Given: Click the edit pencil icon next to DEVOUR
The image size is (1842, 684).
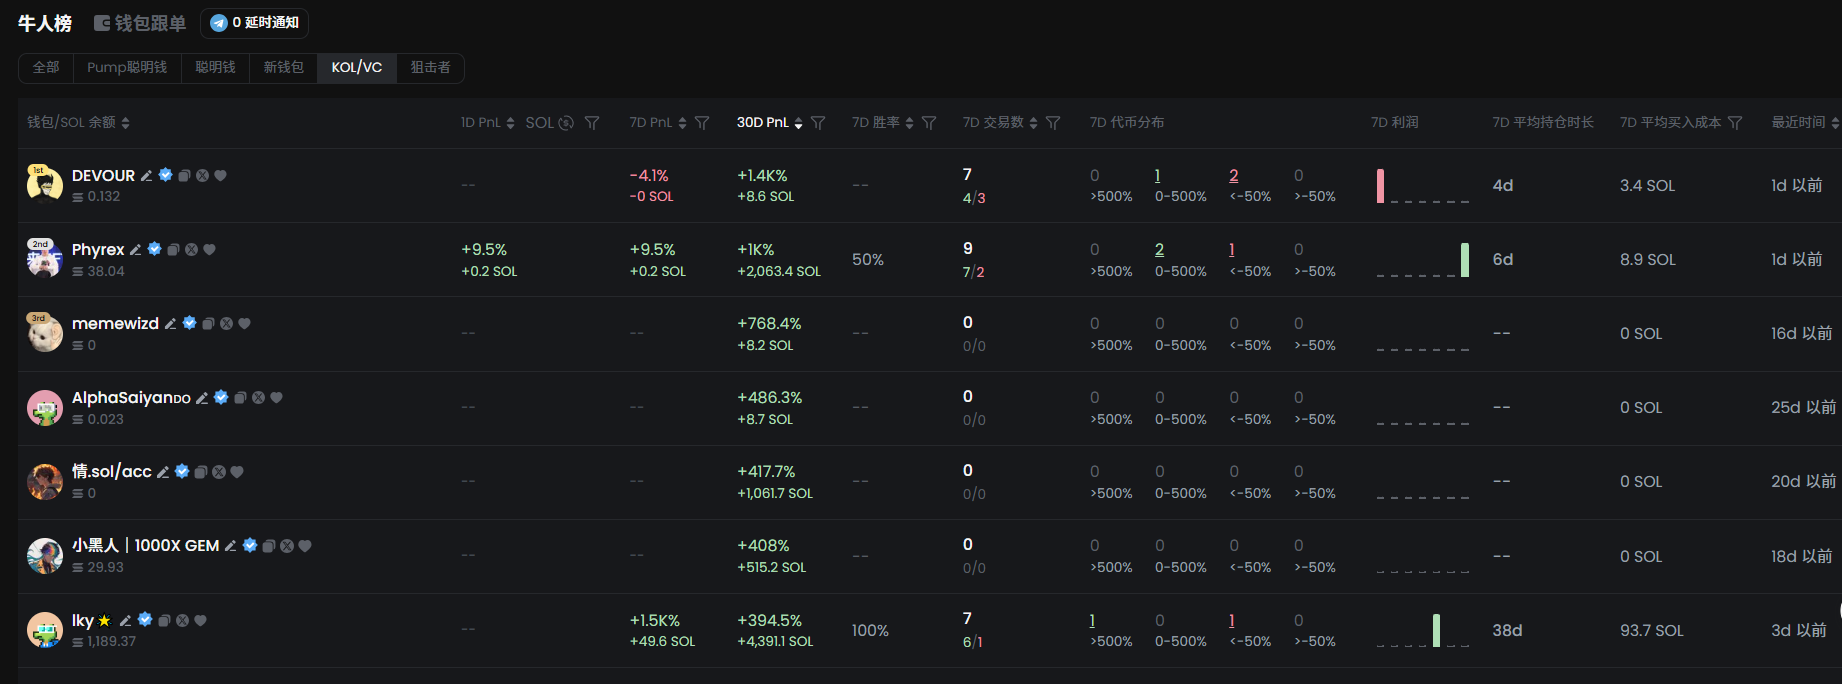Looking at the screenshot, I should [146, 176].
